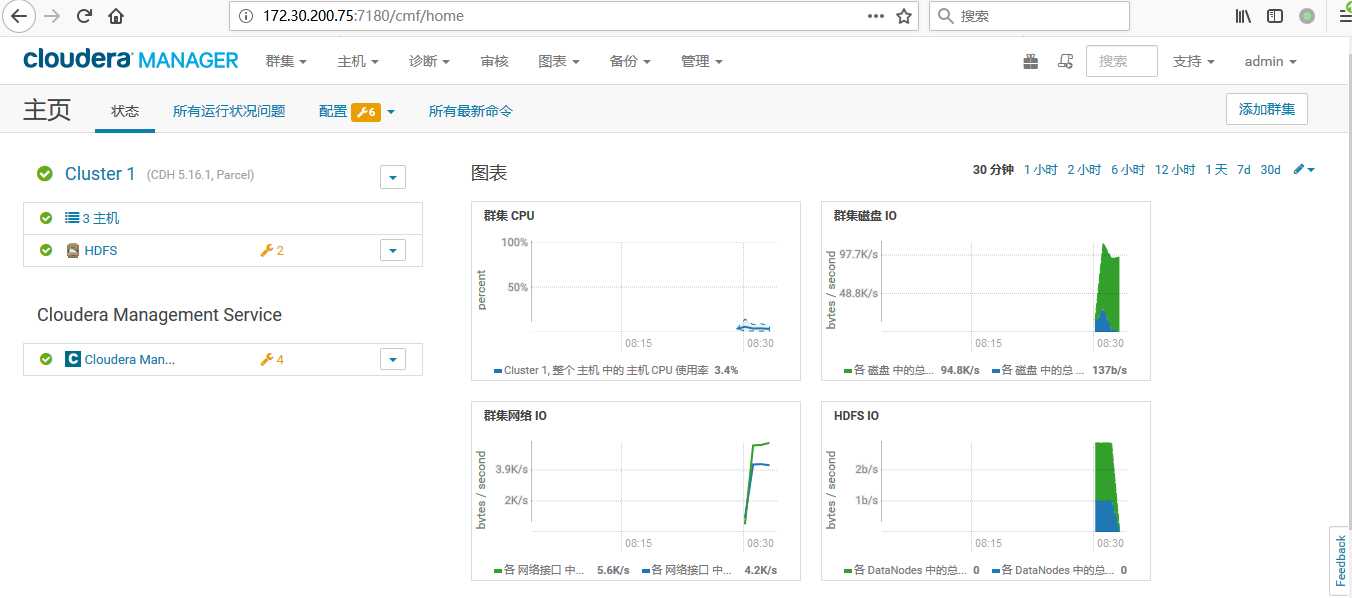Viewport: 1352px width, 598px height.
Task: Open the 主机 menu
Action: (358, 61)
